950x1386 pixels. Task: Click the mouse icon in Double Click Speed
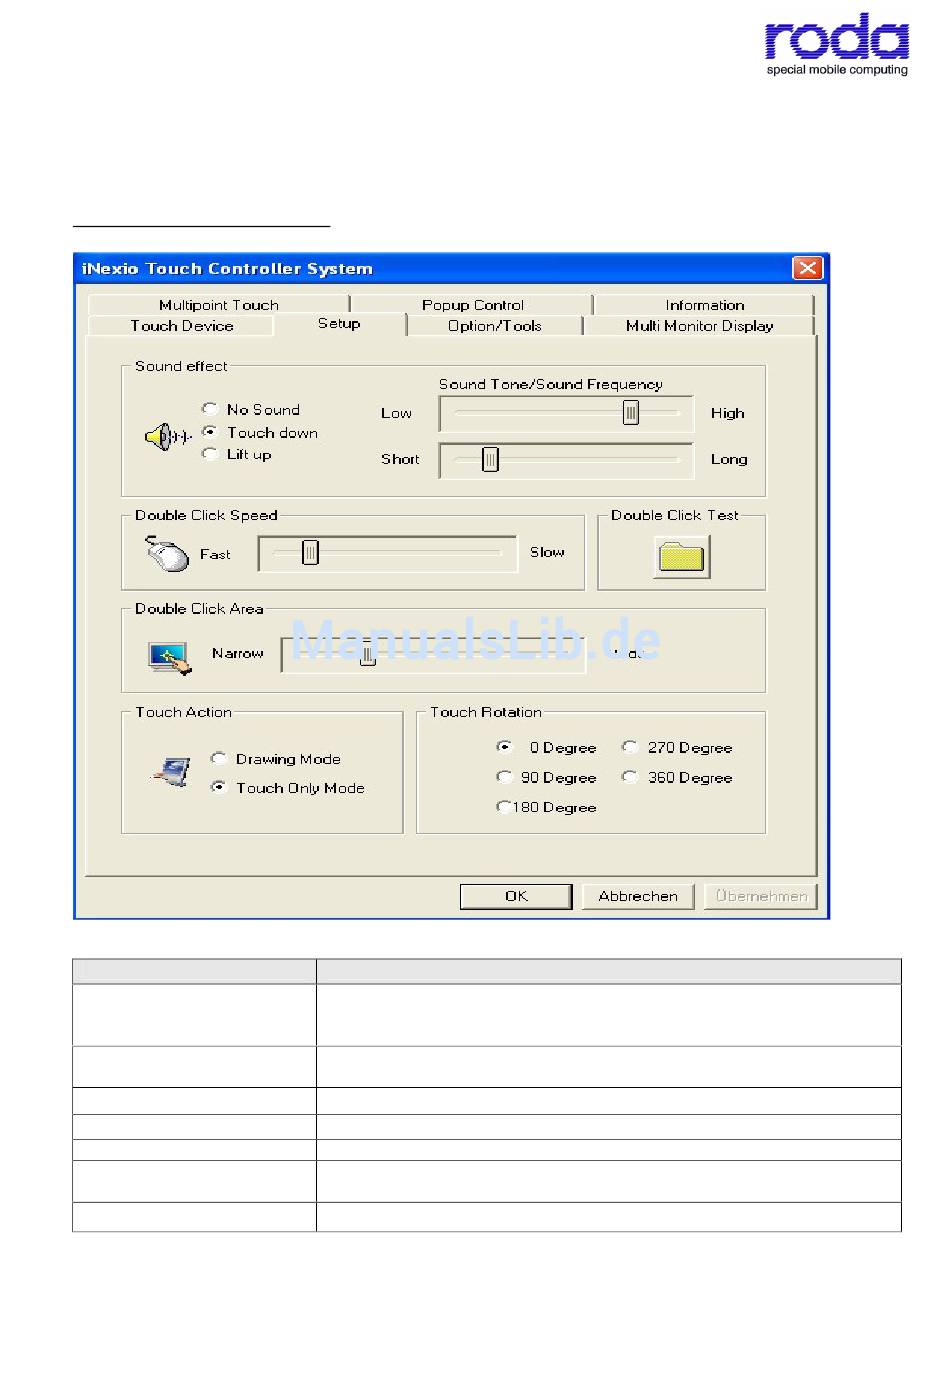click(166, 553)
